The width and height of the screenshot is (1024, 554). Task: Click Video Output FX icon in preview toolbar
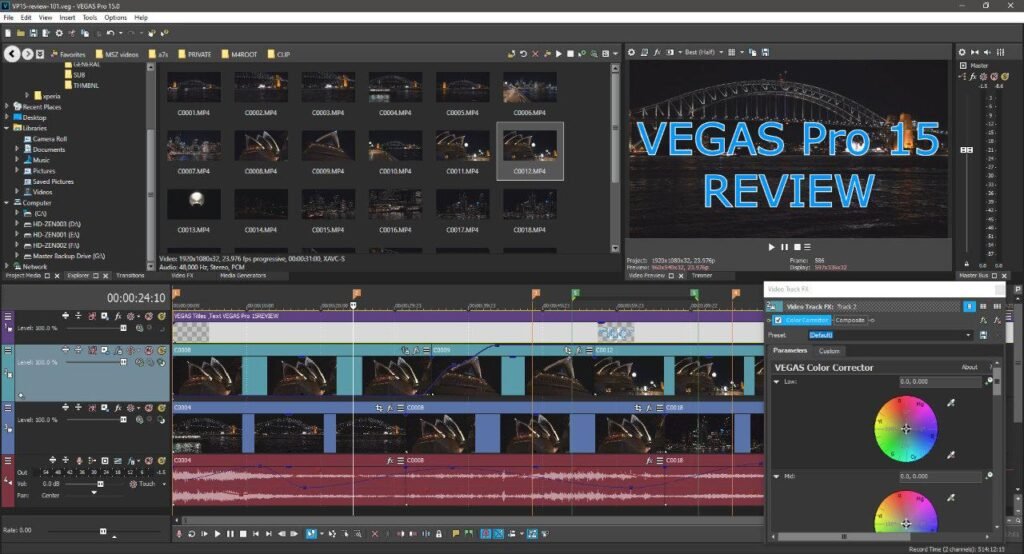pyautogui.click(x=657, y=52)
